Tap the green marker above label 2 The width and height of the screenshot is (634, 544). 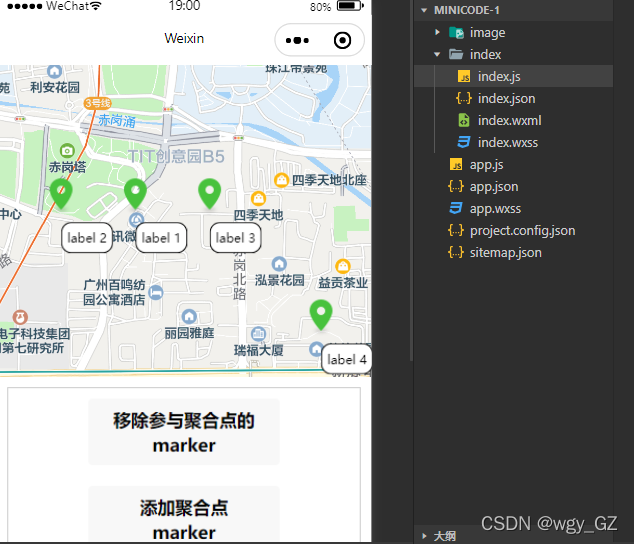tap(61, 194)
